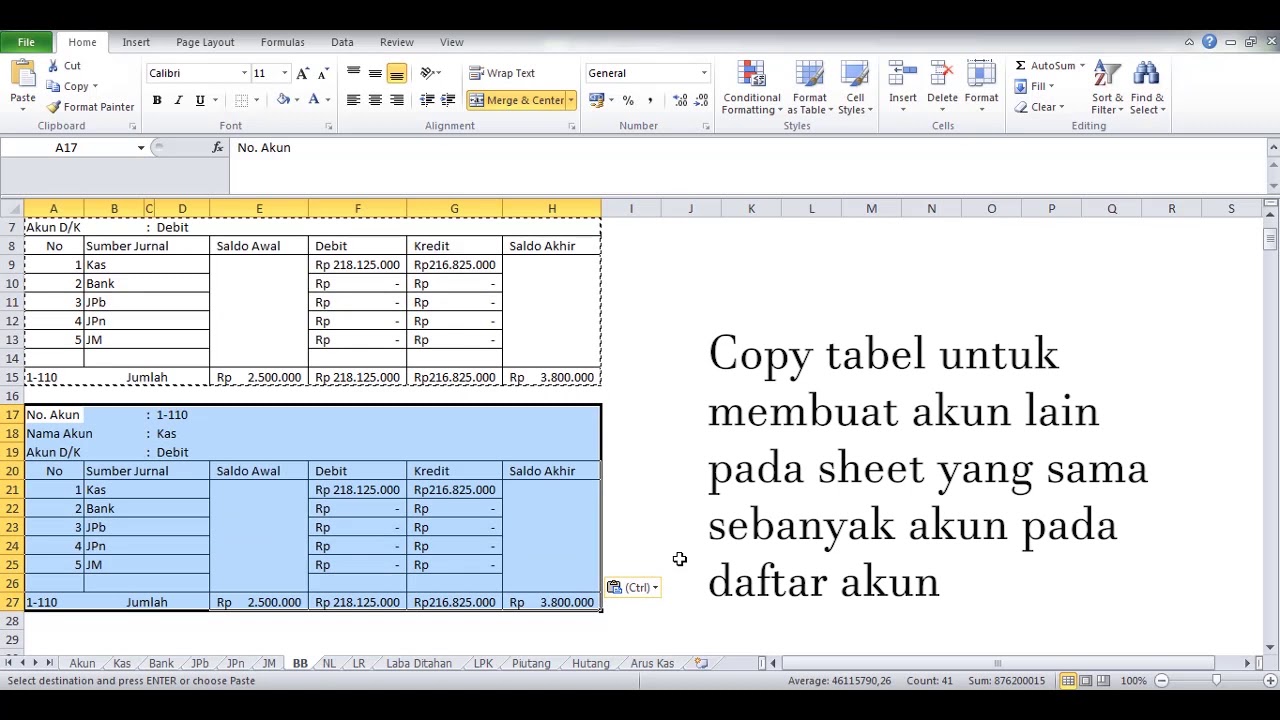Expand the Borders dropdown arrow
Screen dimensions: 1280x720
coord(256,100)
